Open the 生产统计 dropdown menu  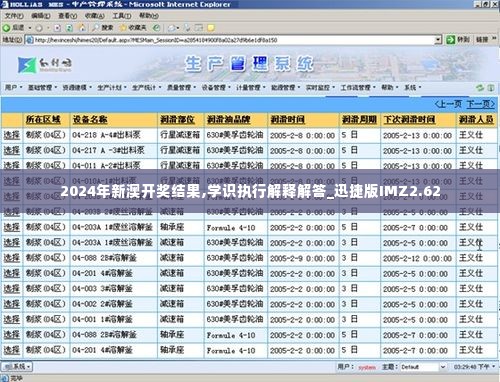(146, 88)
